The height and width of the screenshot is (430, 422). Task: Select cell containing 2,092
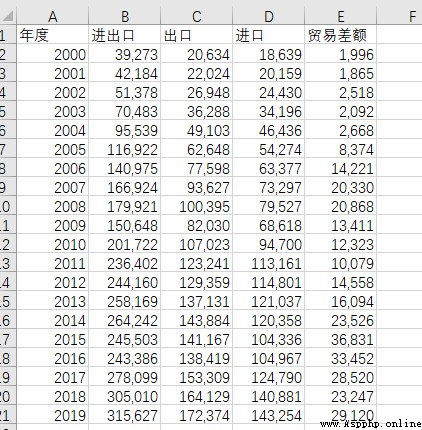pos(341,111)
